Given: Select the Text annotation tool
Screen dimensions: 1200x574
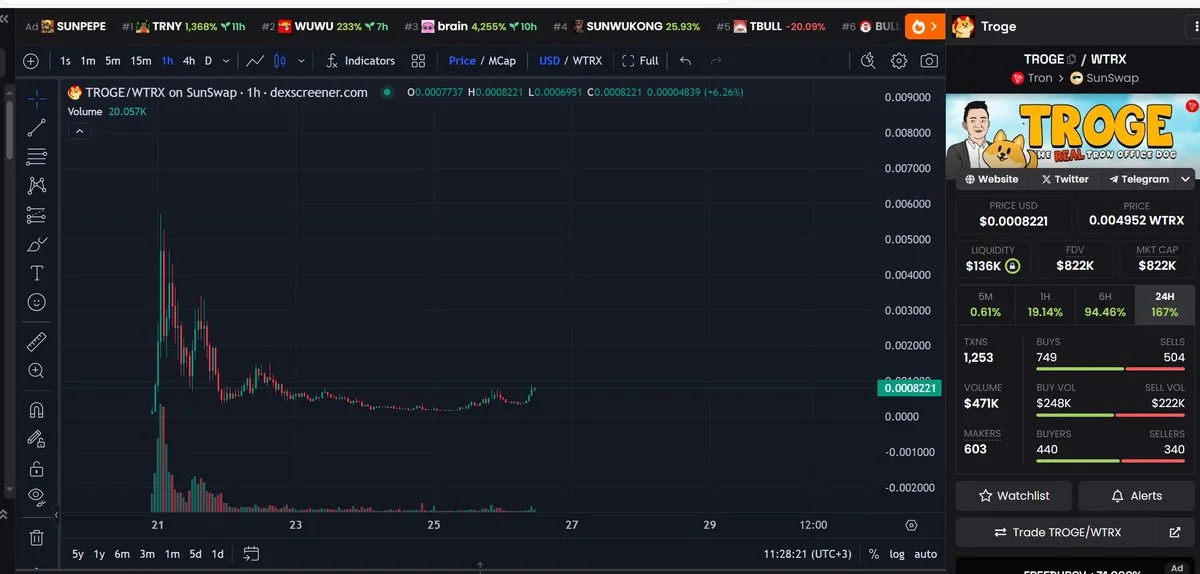Looking at the screenshot, I should pos(37,273).
